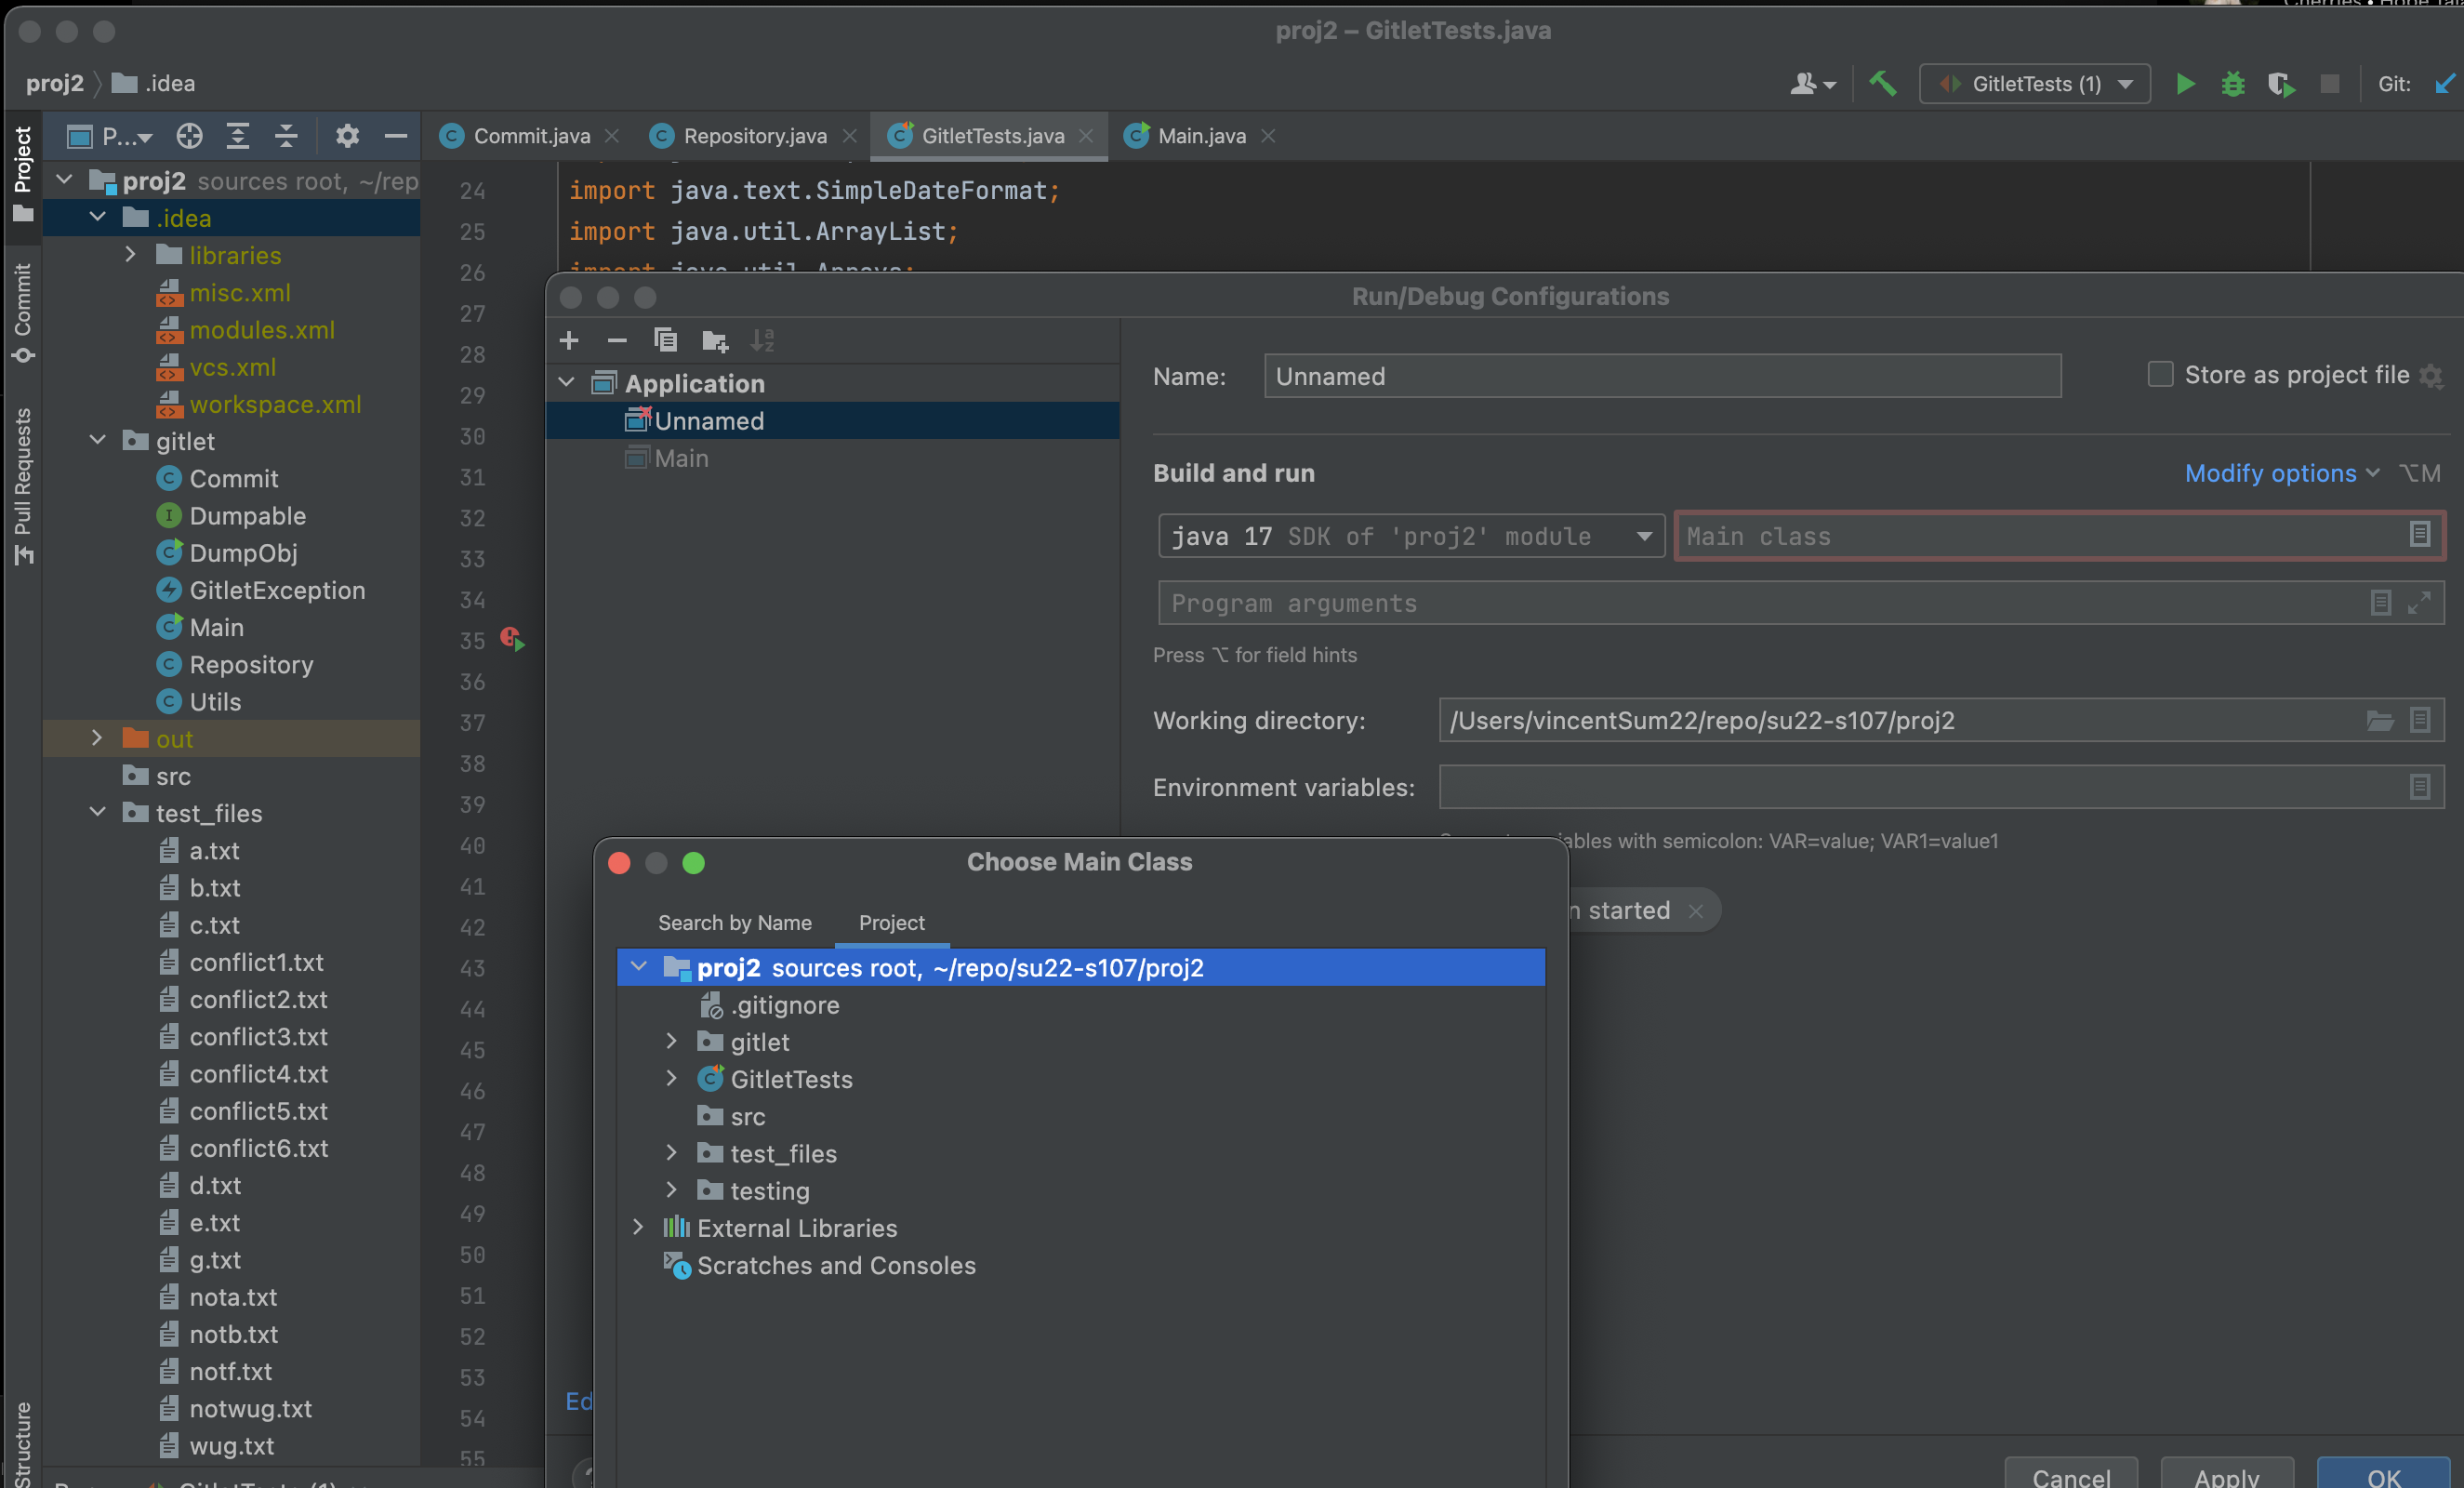Open project panel settings gear icon
2464x1488 pixels.
347,136
